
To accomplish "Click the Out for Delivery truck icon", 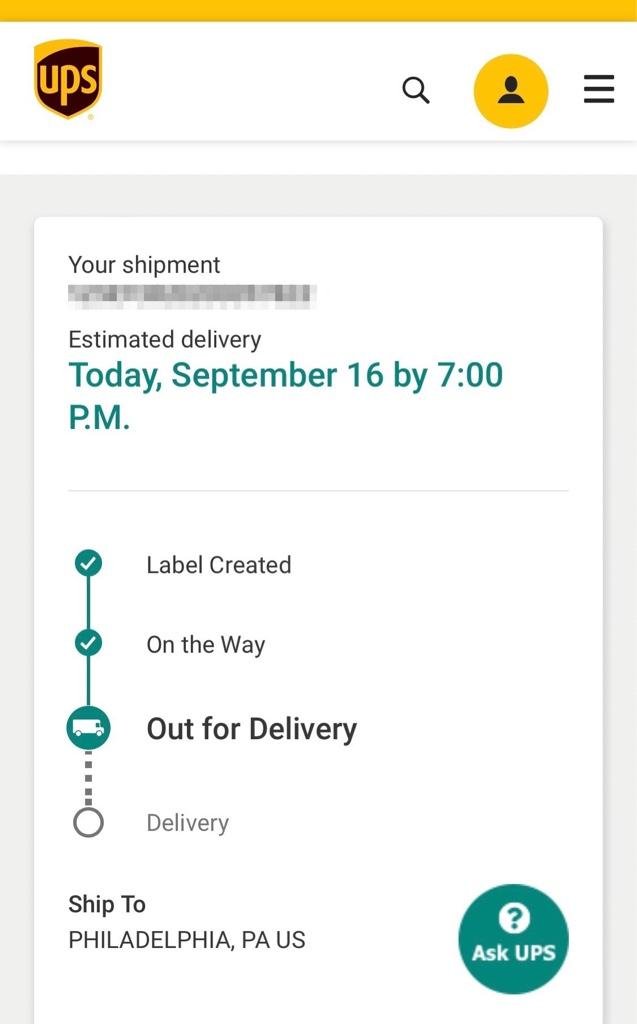I will point(88,728).
